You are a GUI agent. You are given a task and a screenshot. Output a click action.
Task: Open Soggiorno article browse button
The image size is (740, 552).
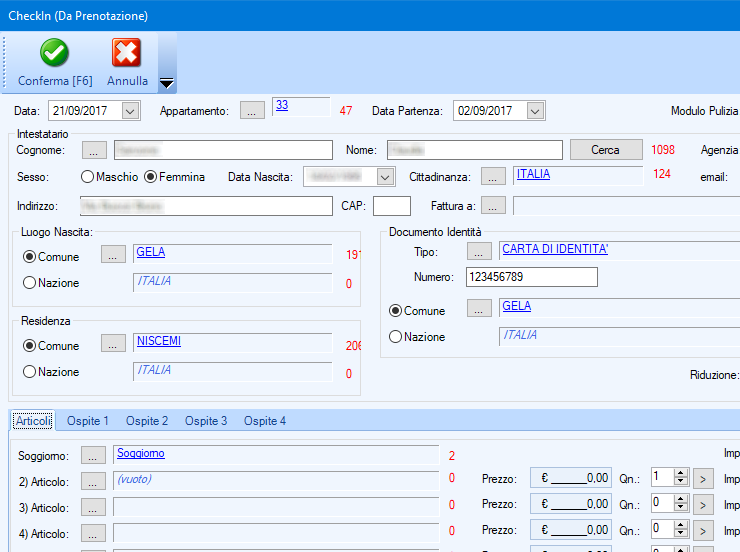tap(94, 455)
